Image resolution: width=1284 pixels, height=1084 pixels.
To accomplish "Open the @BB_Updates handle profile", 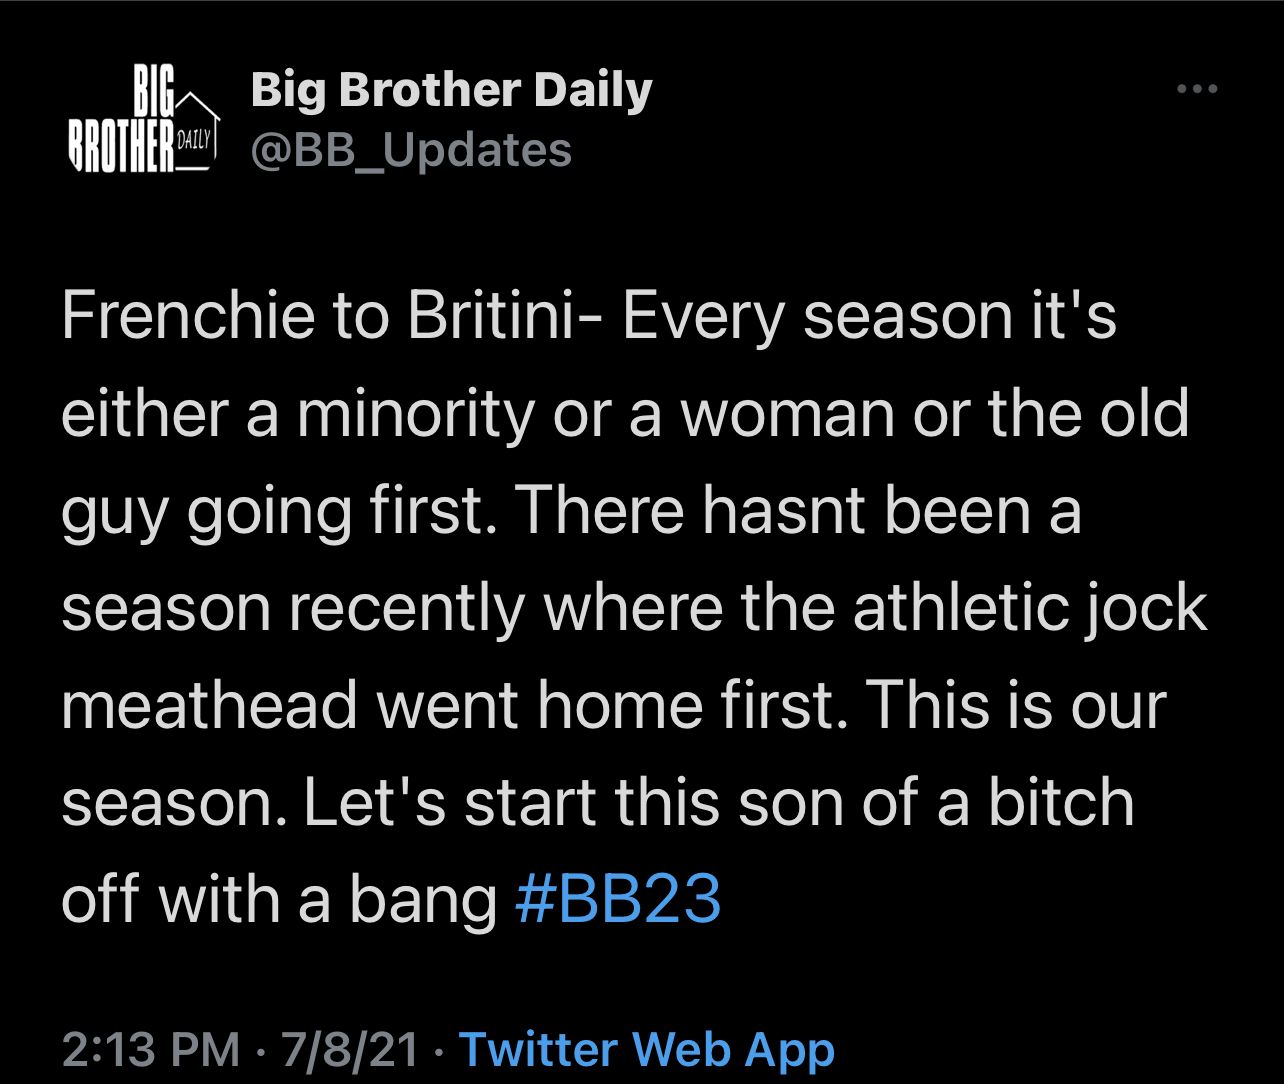I will 411,151.
